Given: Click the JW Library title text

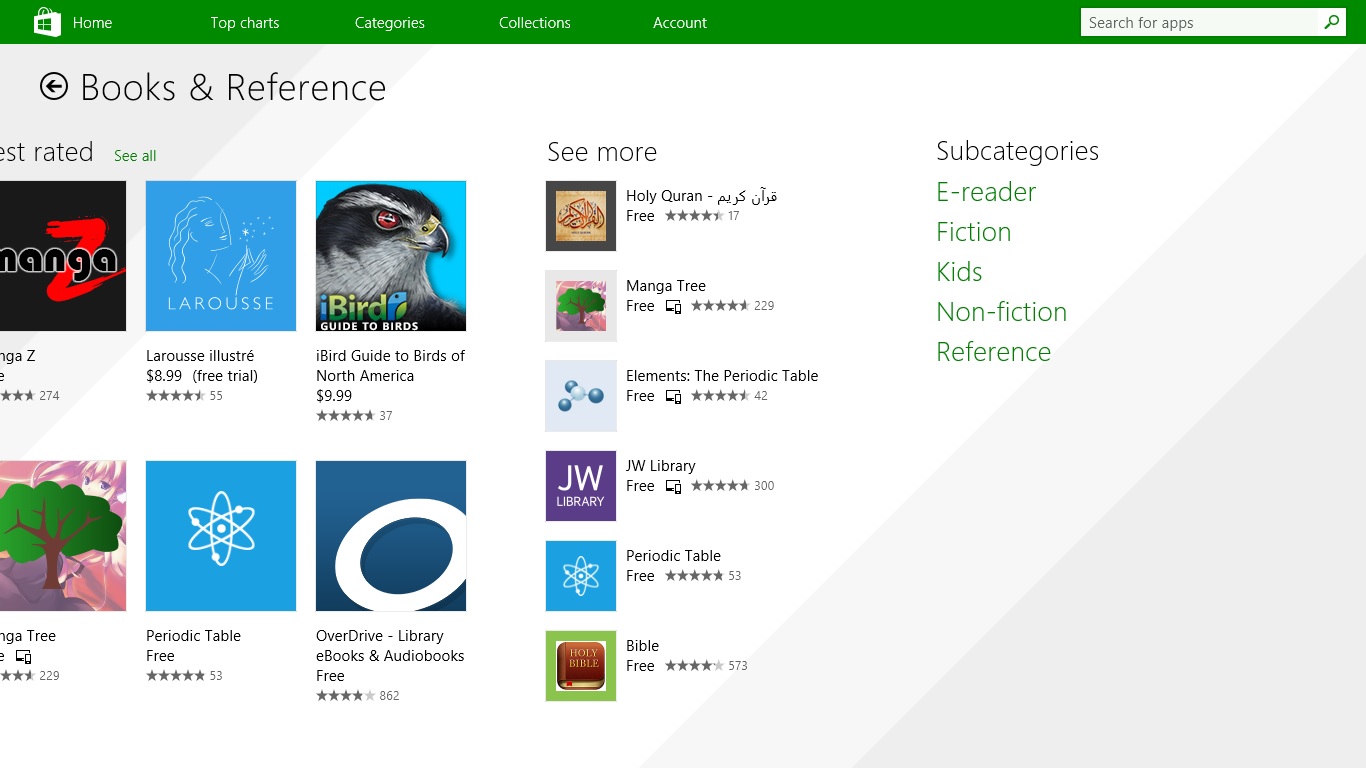Looking at the screenshot, I should [x=661, y=466].
